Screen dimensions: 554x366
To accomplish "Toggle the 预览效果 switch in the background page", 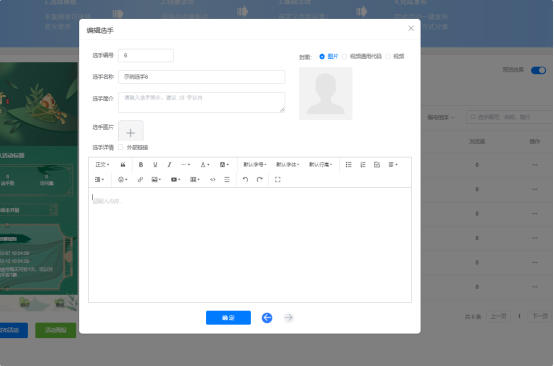I will (538, 70).
